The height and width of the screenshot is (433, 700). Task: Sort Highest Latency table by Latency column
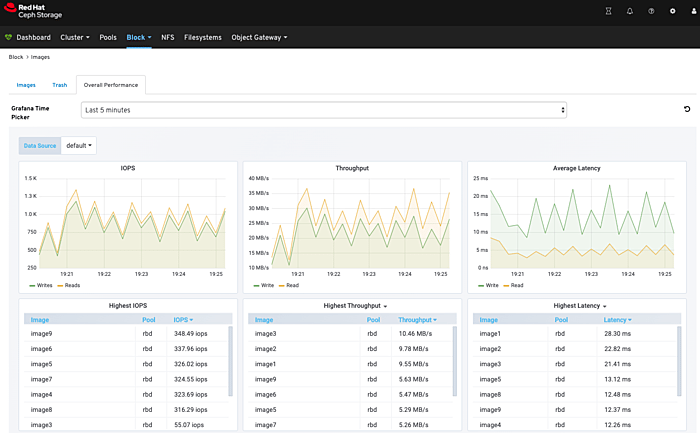click(616, 320)
